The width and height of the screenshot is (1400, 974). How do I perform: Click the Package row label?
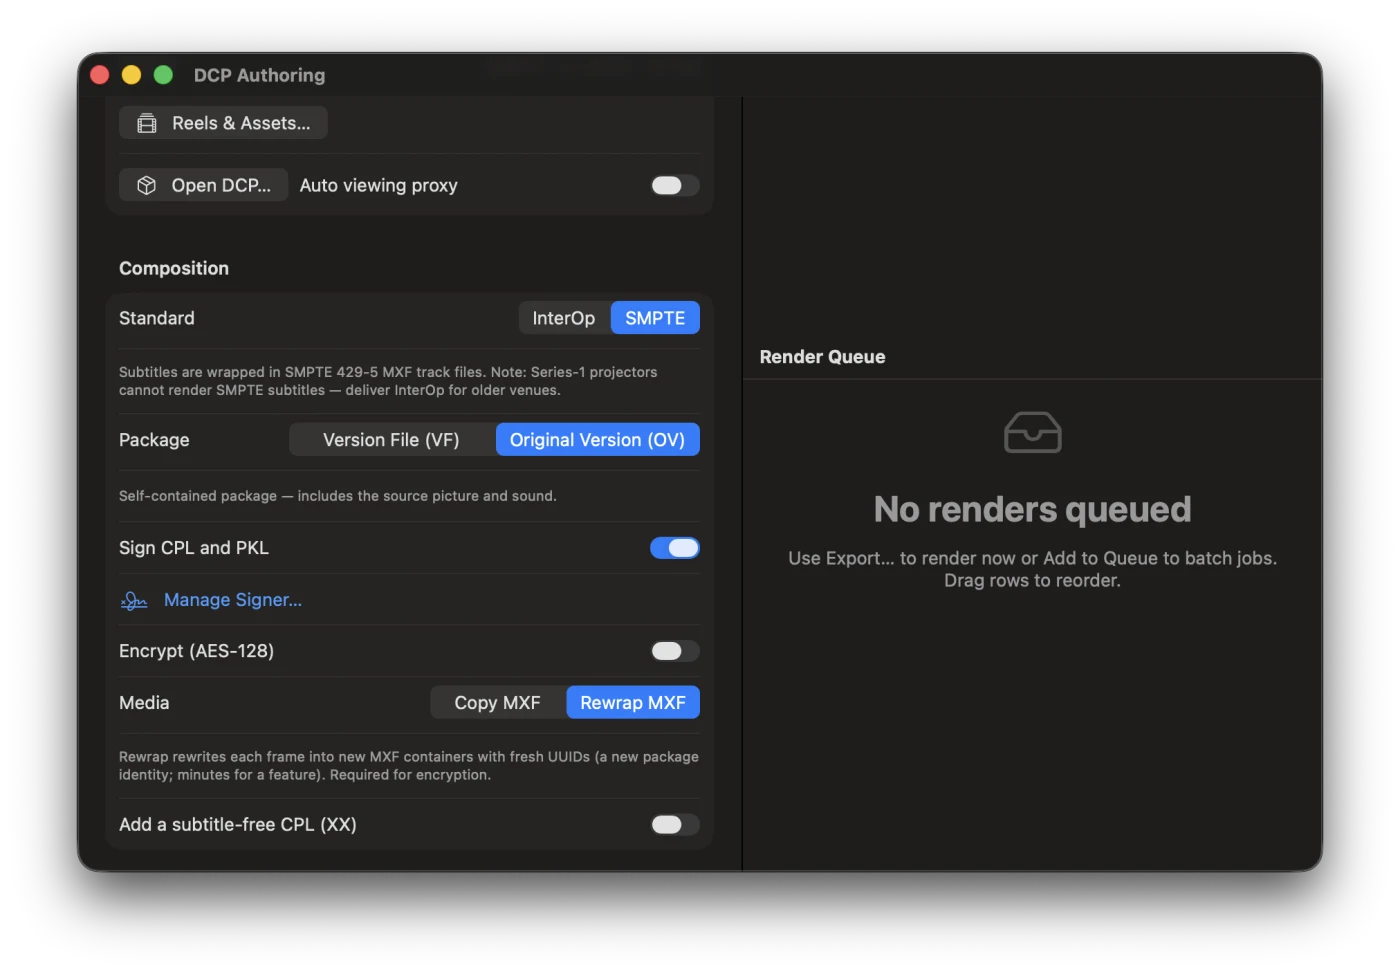click(154, 440)
